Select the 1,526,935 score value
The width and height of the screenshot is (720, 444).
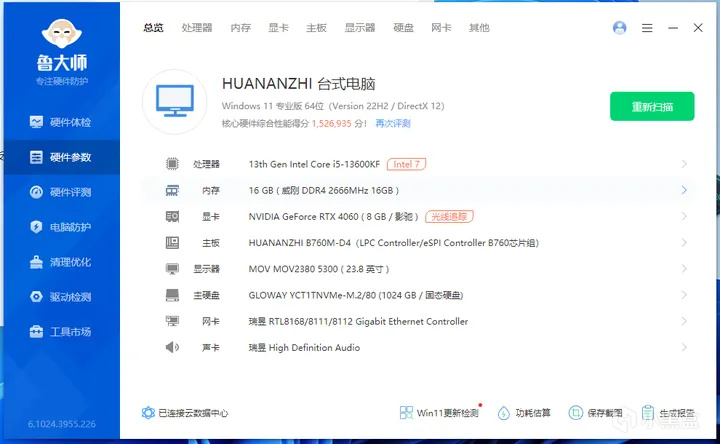click(332, 124)
